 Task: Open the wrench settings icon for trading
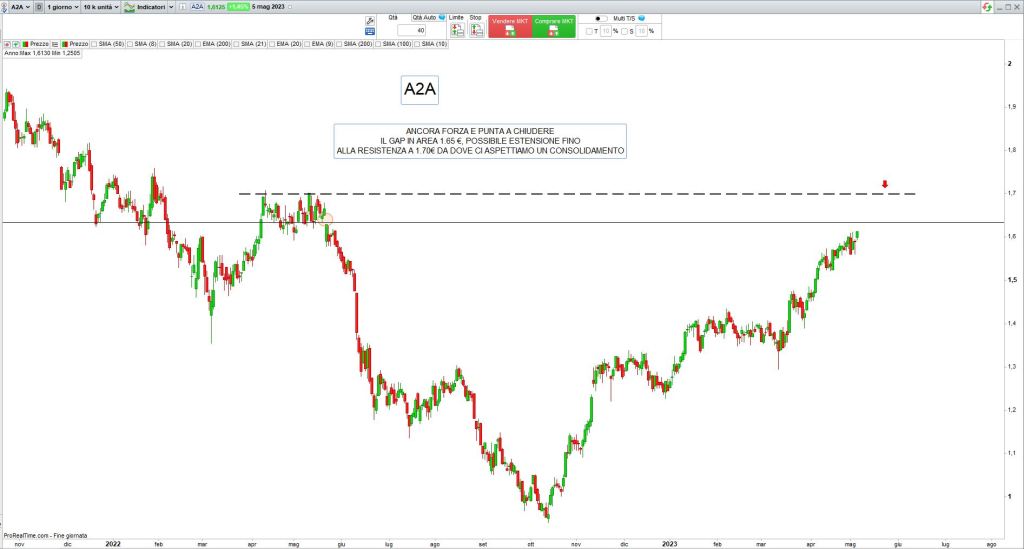(370, 21)
